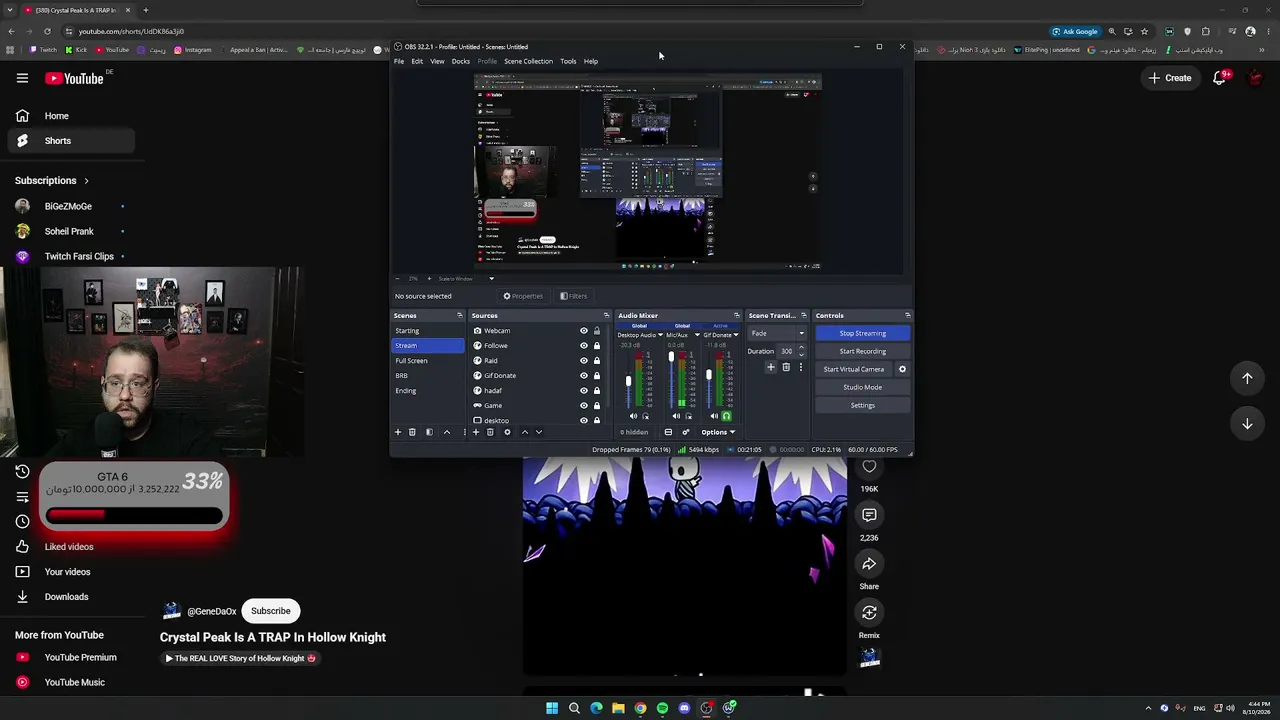Open Audio Mixer Options dropdown

[x=718, y=432]
